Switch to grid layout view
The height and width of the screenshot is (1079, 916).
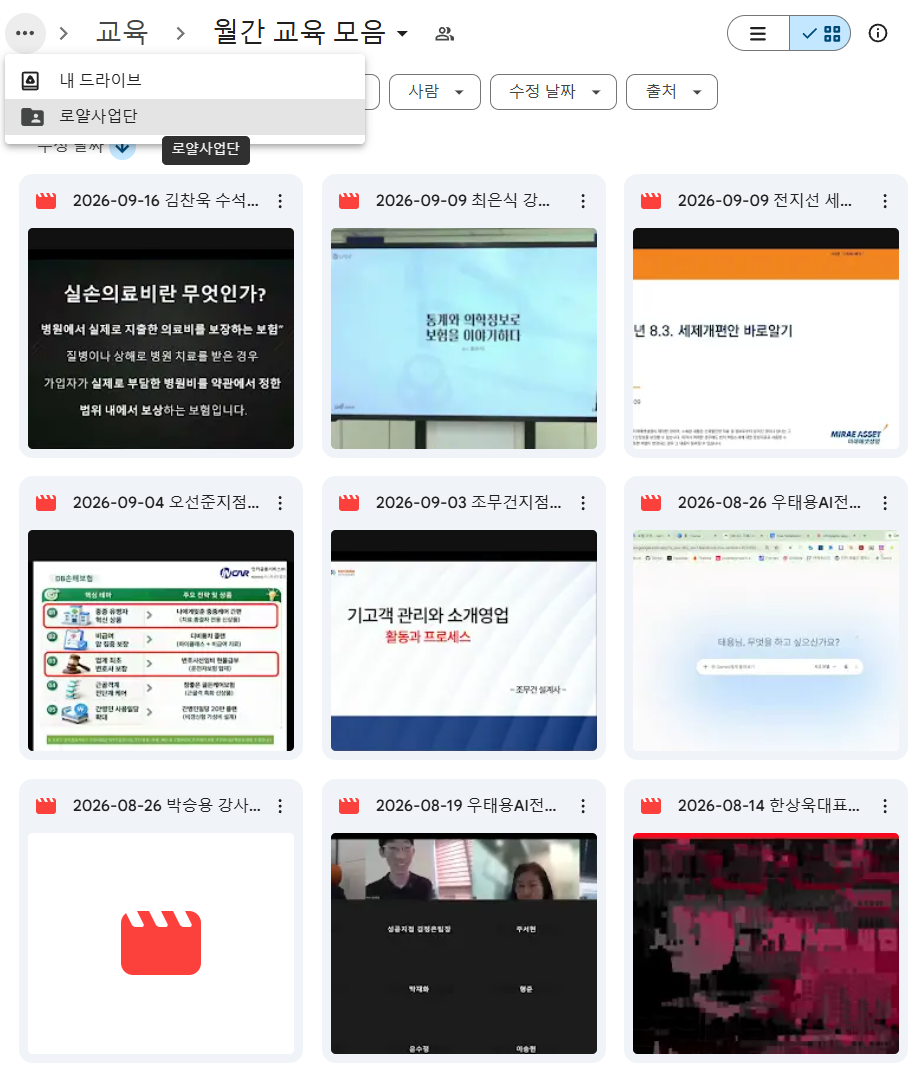click(x=820, y=33)
